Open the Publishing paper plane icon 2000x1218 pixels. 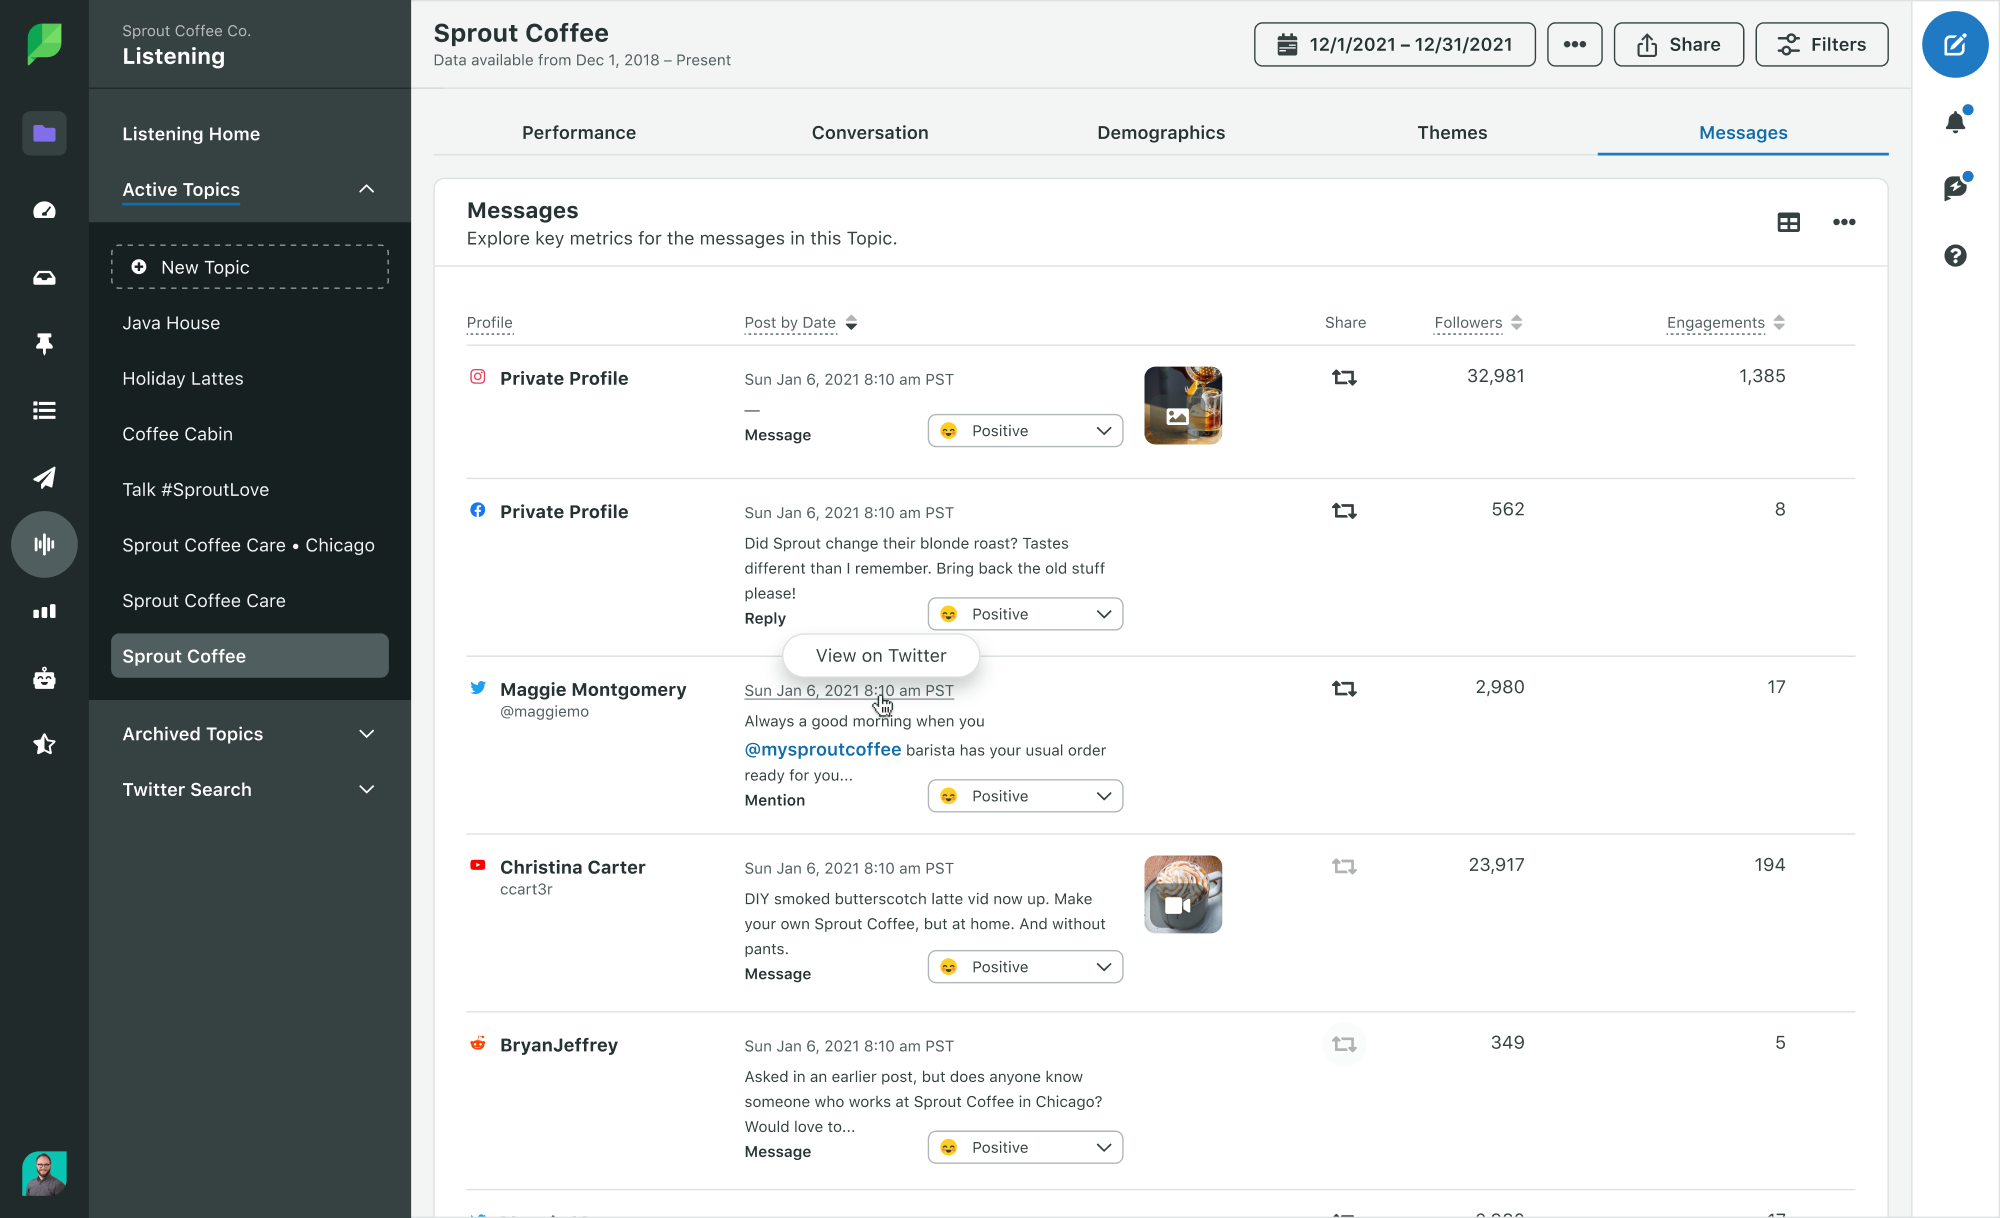coord(44,478)
